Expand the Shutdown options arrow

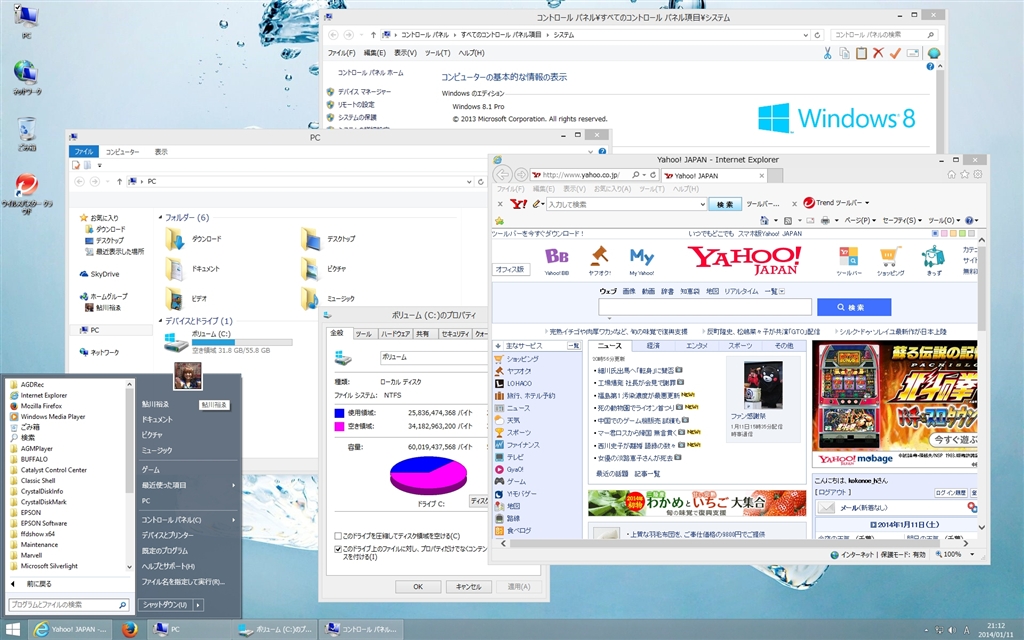coord(199,605)
